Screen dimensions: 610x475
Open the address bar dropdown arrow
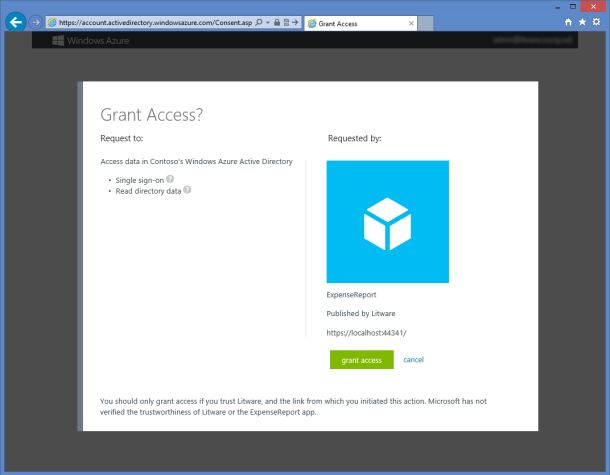pyautogui.click(x=268, y=23)
